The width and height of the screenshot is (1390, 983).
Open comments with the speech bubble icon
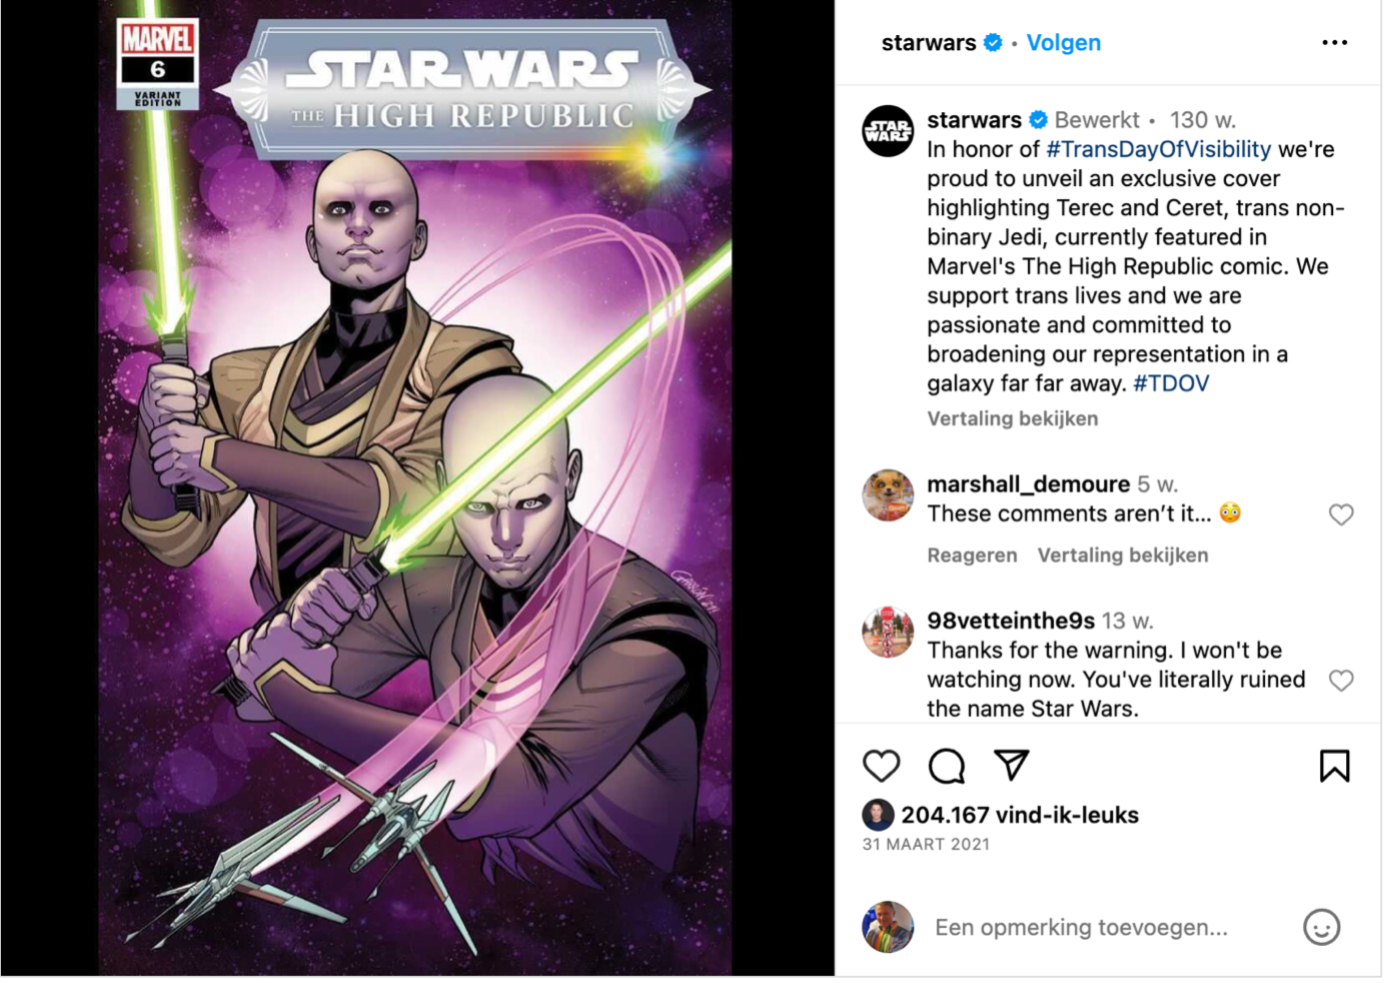(946, 766)
